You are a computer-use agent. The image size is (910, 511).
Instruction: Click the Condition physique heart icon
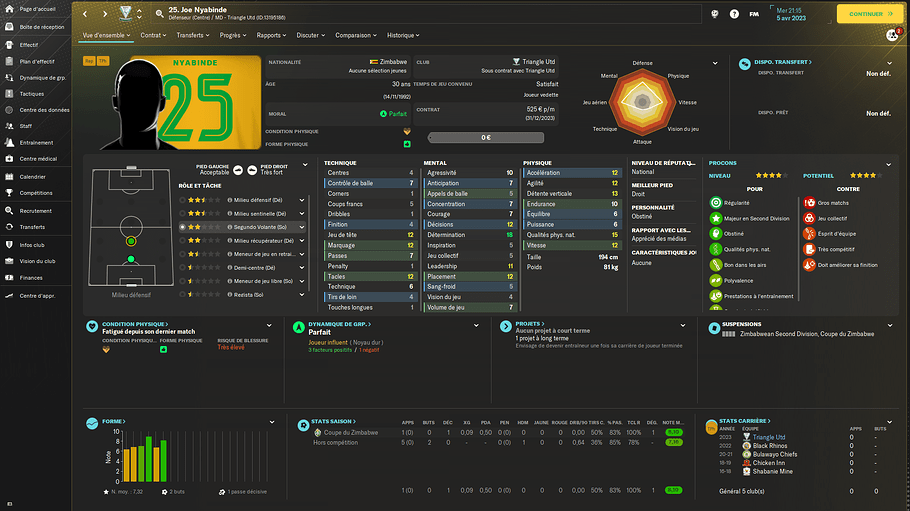[92, 326]
